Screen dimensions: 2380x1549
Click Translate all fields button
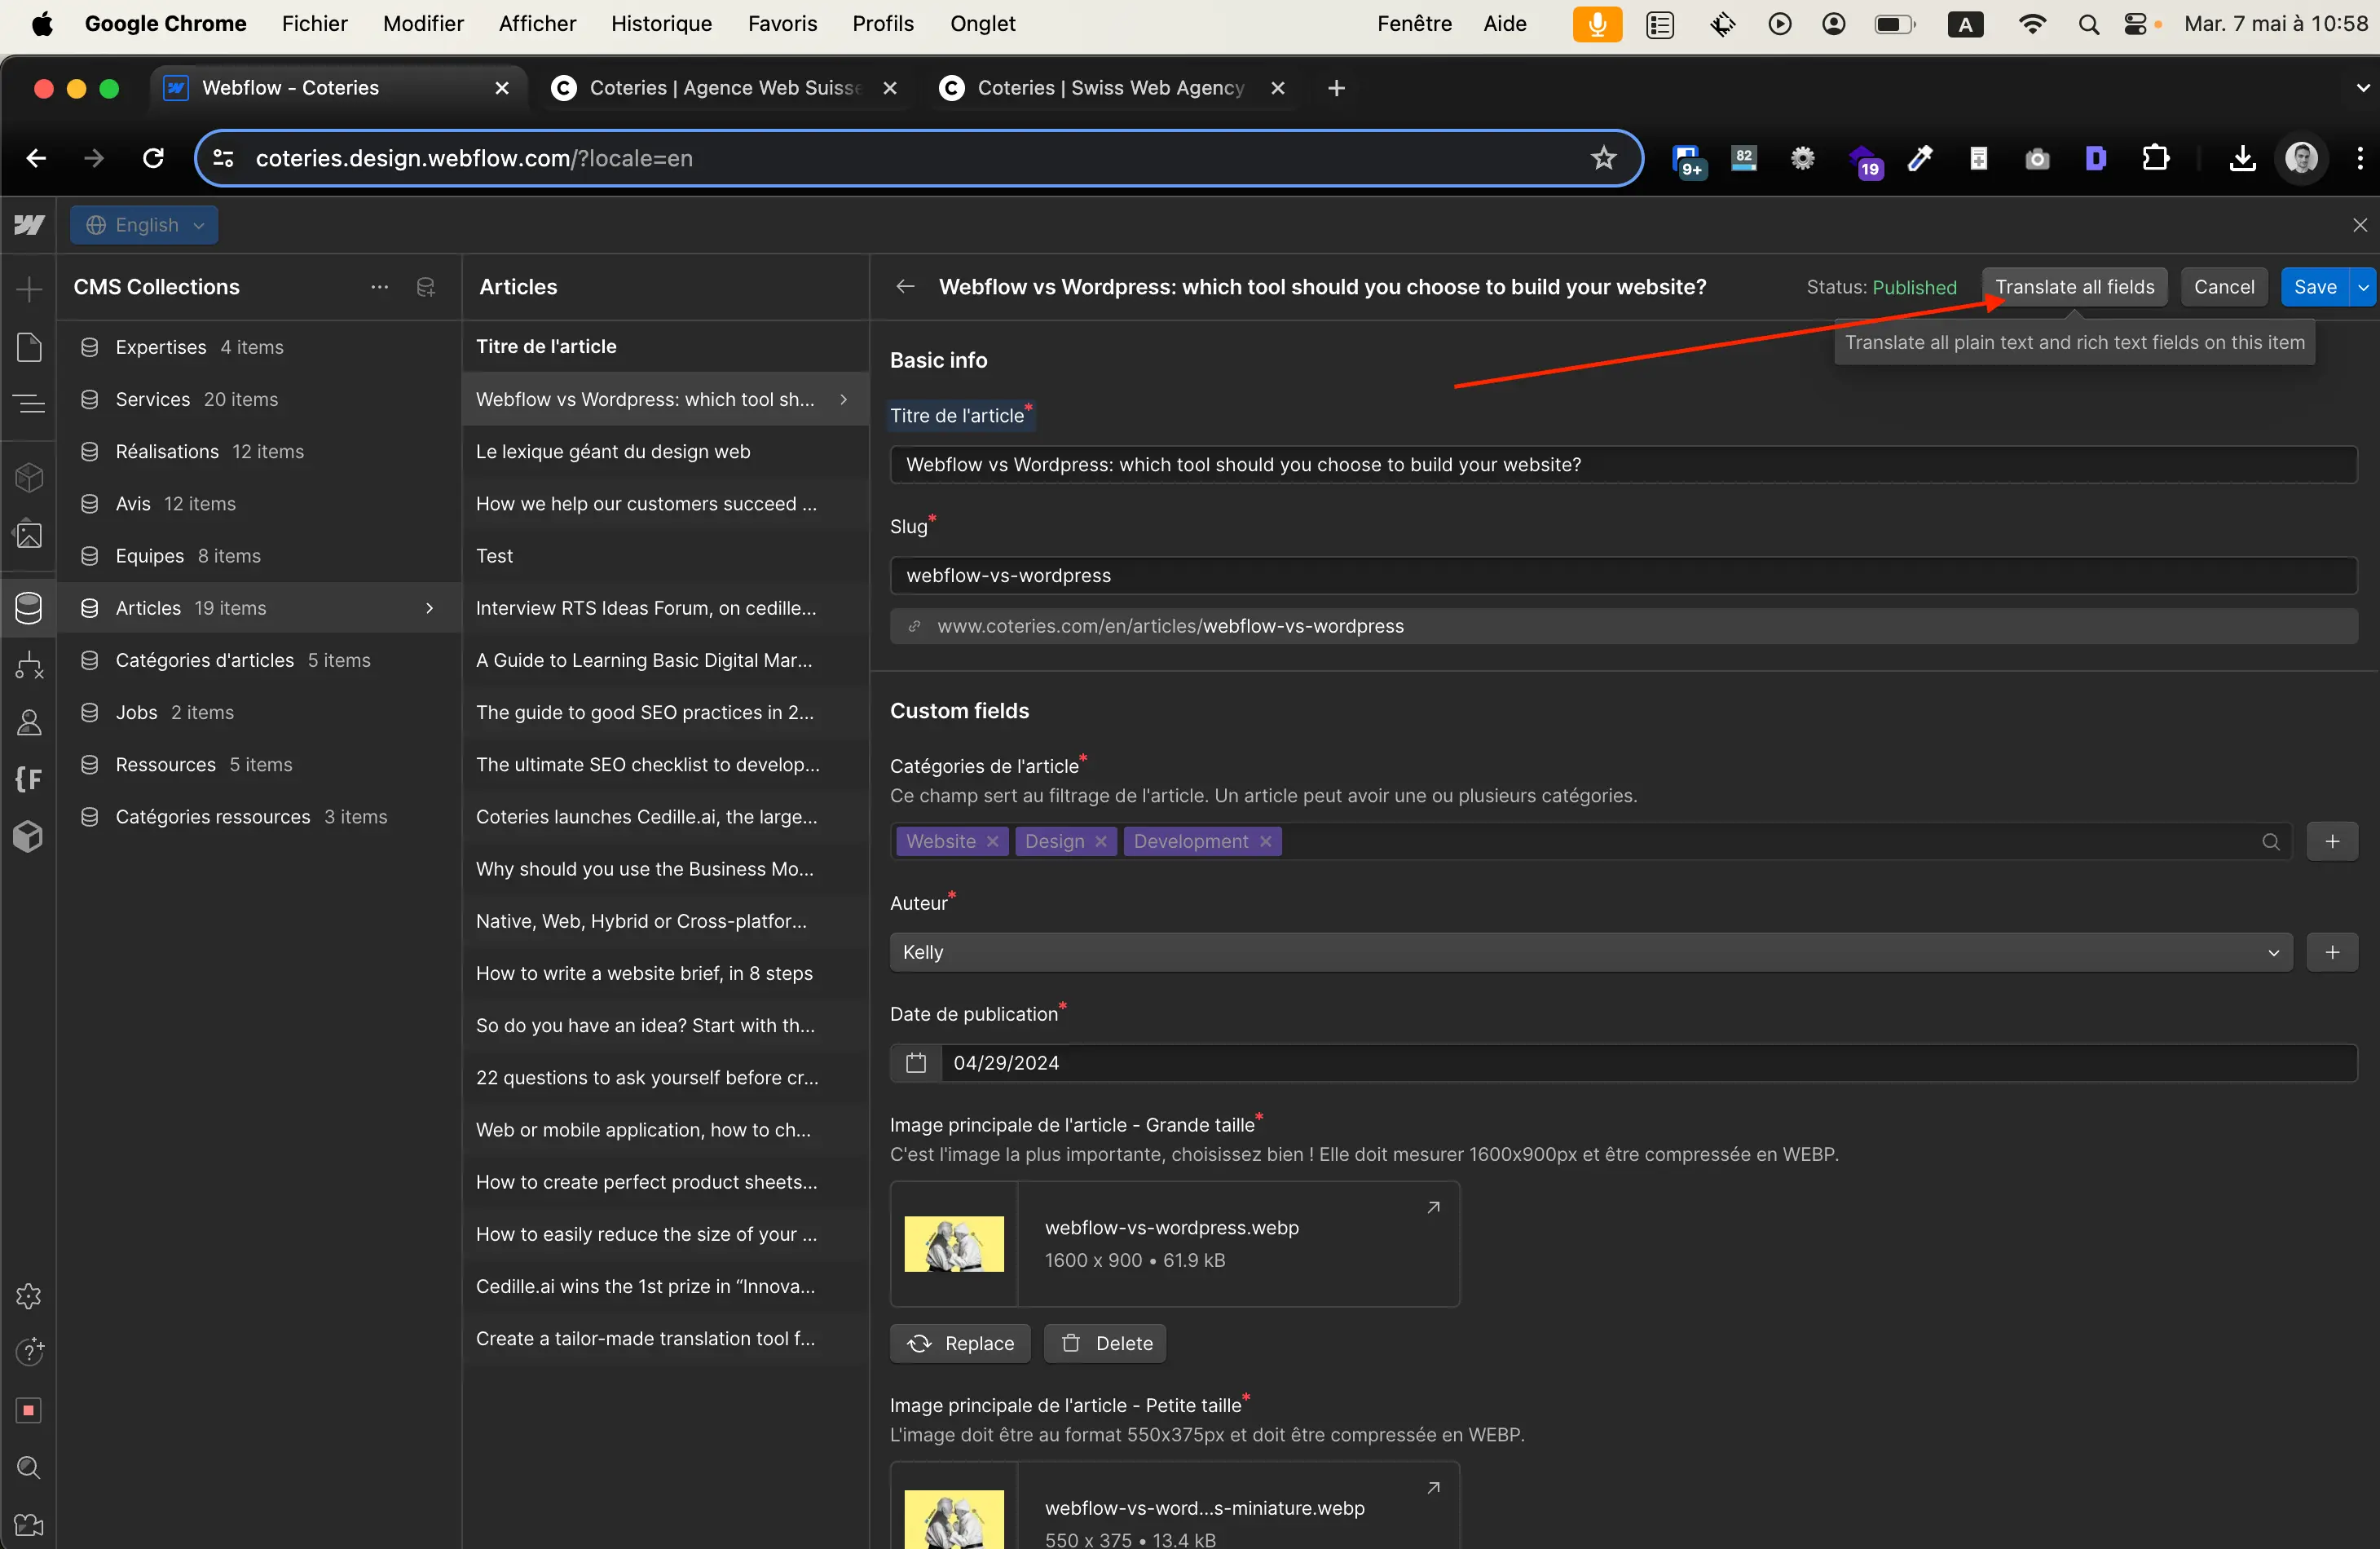tap(2074, 287)
